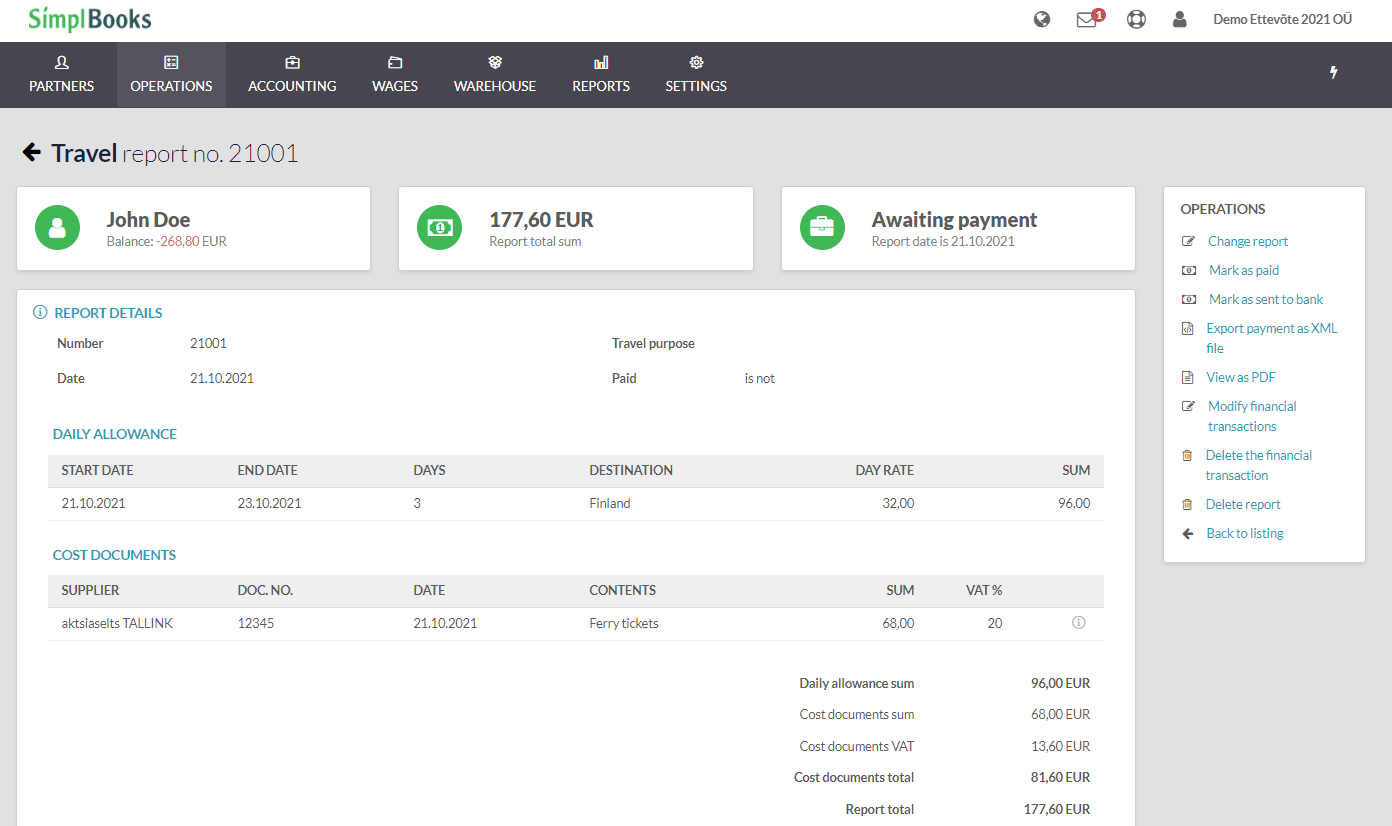Click the money icon beside Mark as paid

tap(1188, 270)
